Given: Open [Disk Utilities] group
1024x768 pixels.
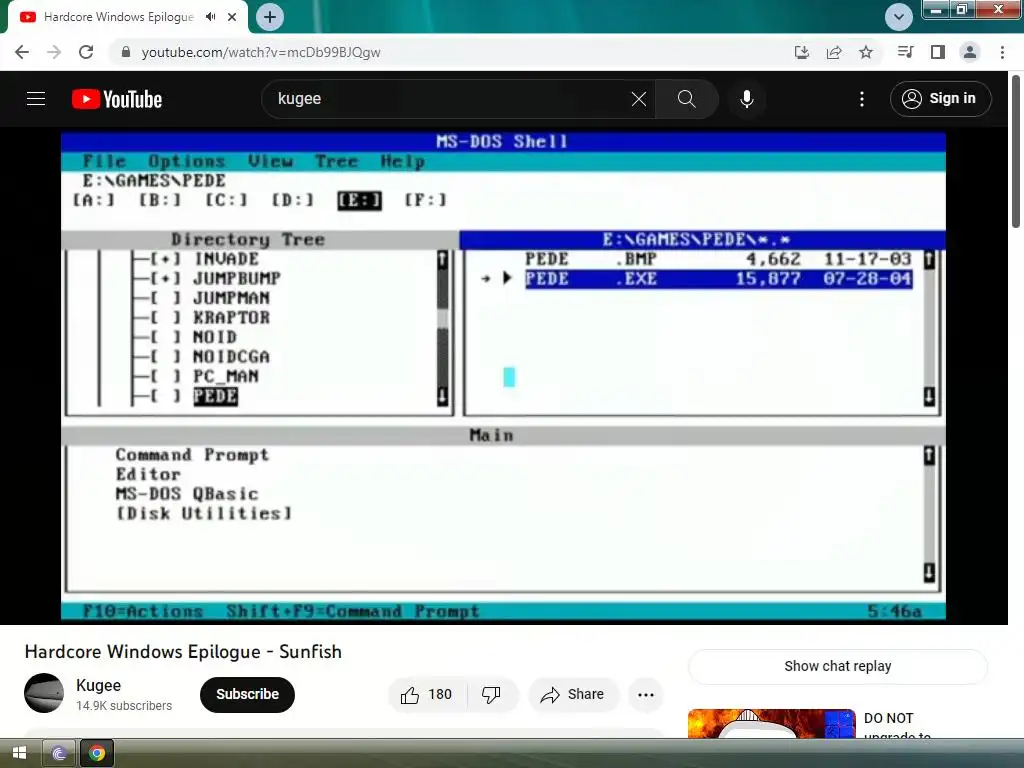Looking at the screenshot, I should (x=204, y=513).
